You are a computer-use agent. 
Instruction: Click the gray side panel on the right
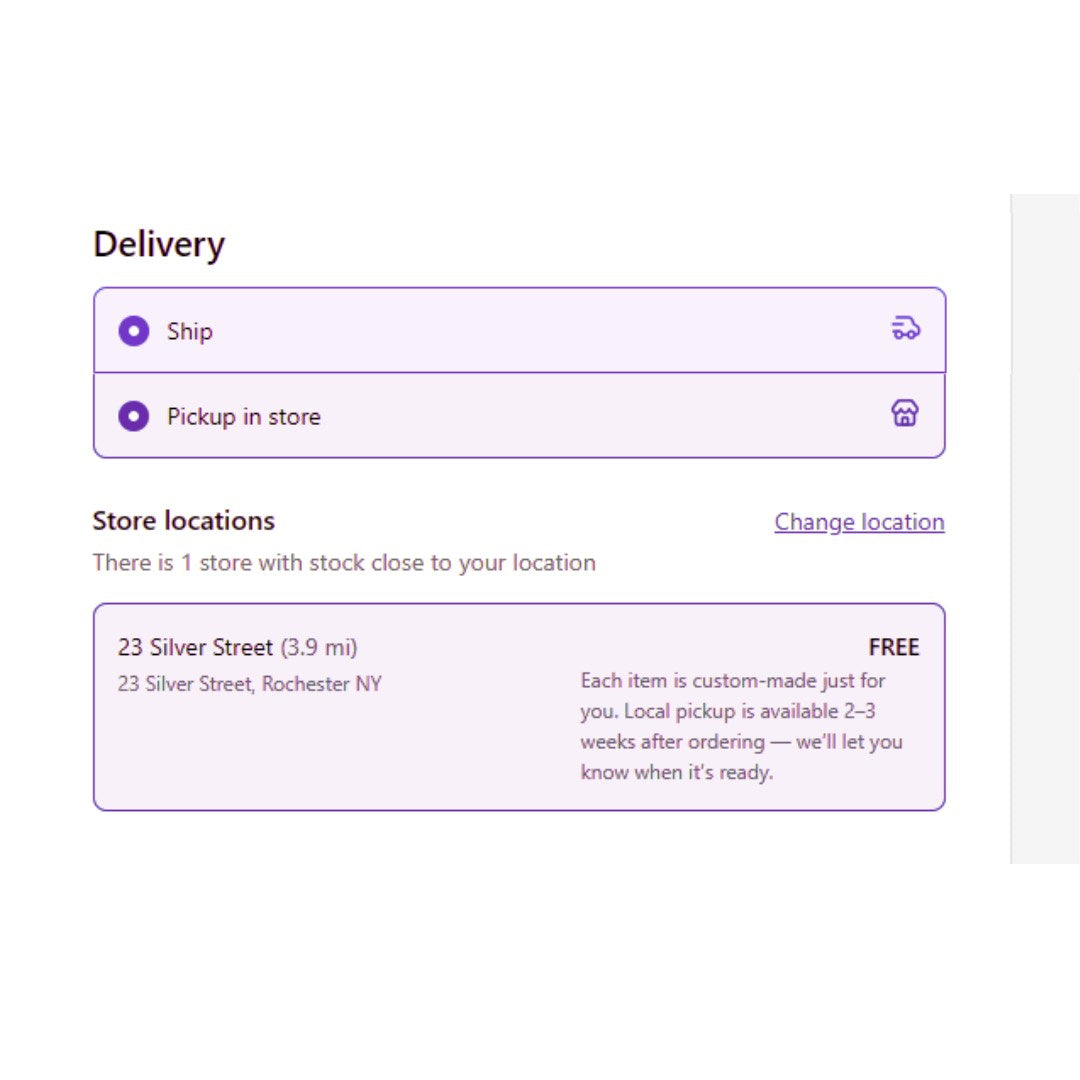pos(1045,528)
